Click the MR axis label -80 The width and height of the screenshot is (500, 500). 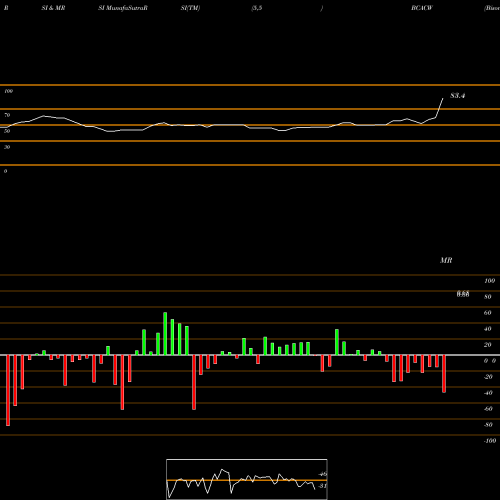488,425
